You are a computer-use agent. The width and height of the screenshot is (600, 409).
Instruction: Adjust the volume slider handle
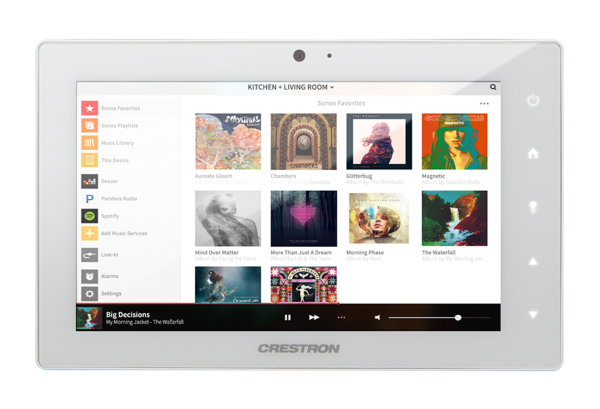(x=458, y=318)
